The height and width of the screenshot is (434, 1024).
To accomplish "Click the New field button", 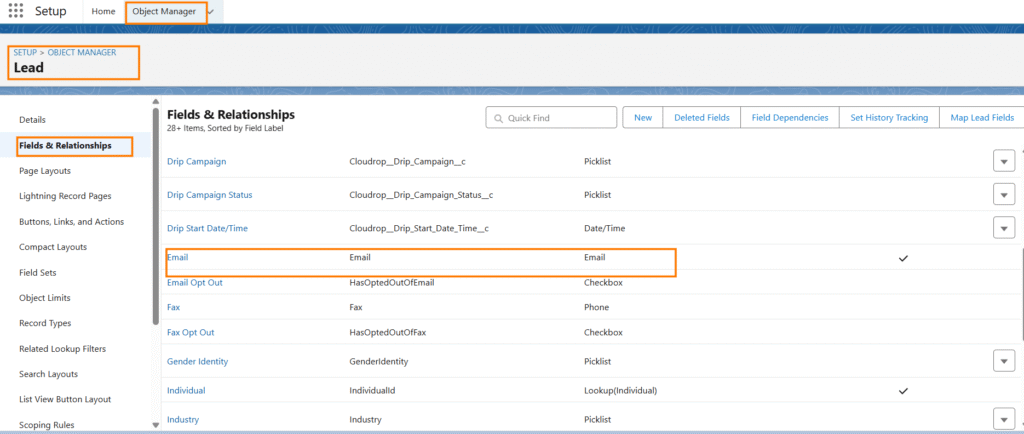I will [x=643, y=118].
